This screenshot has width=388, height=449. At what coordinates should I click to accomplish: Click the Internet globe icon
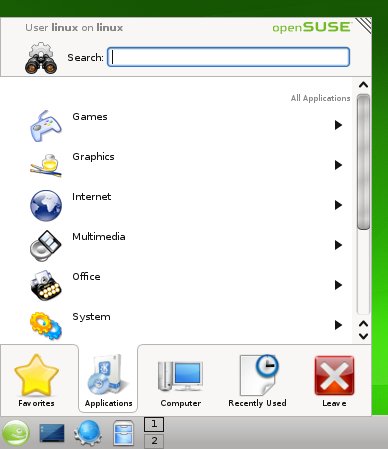(x=46, y=205)
